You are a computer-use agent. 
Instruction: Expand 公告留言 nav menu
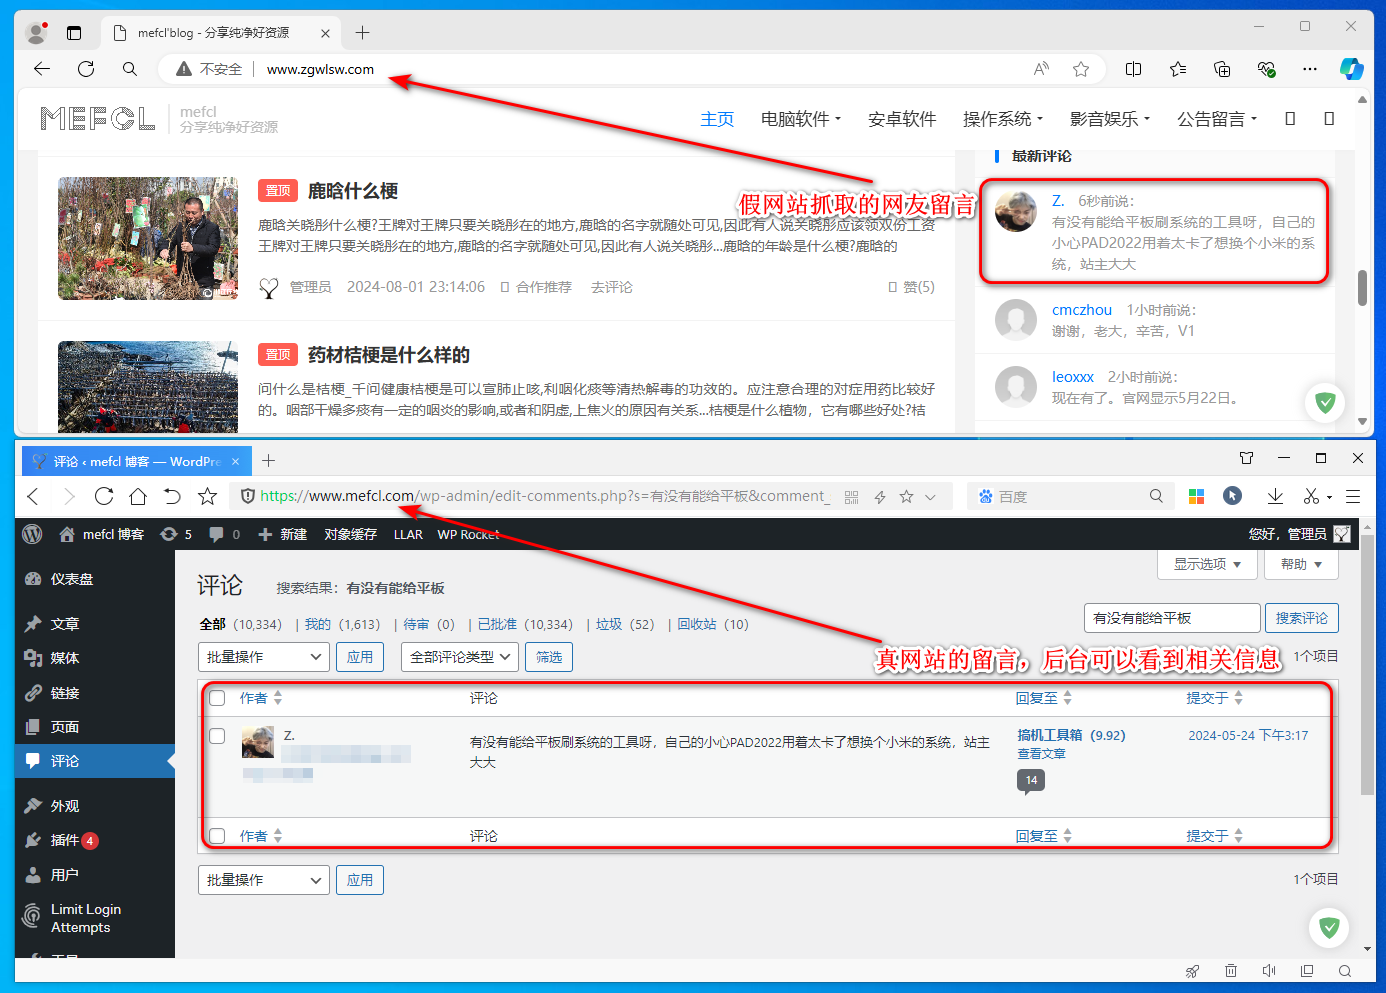click(x=1217, y=119)
